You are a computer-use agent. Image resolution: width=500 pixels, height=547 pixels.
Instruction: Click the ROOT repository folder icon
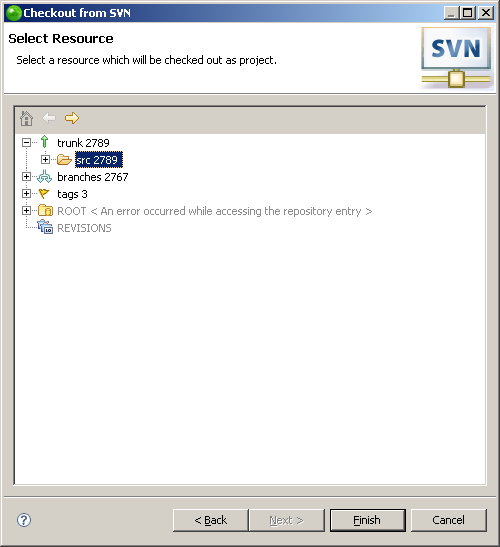(45, 211)
